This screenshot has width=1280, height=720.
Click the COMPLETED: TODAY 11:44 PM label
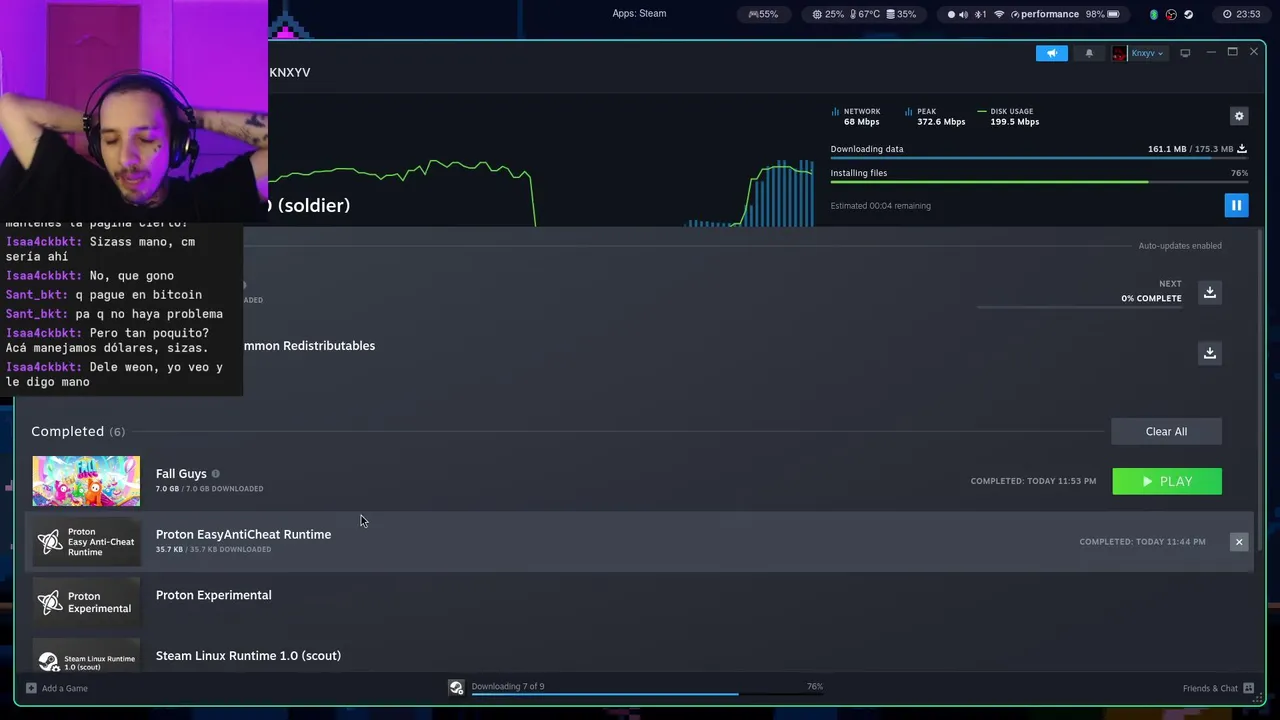1142,542
